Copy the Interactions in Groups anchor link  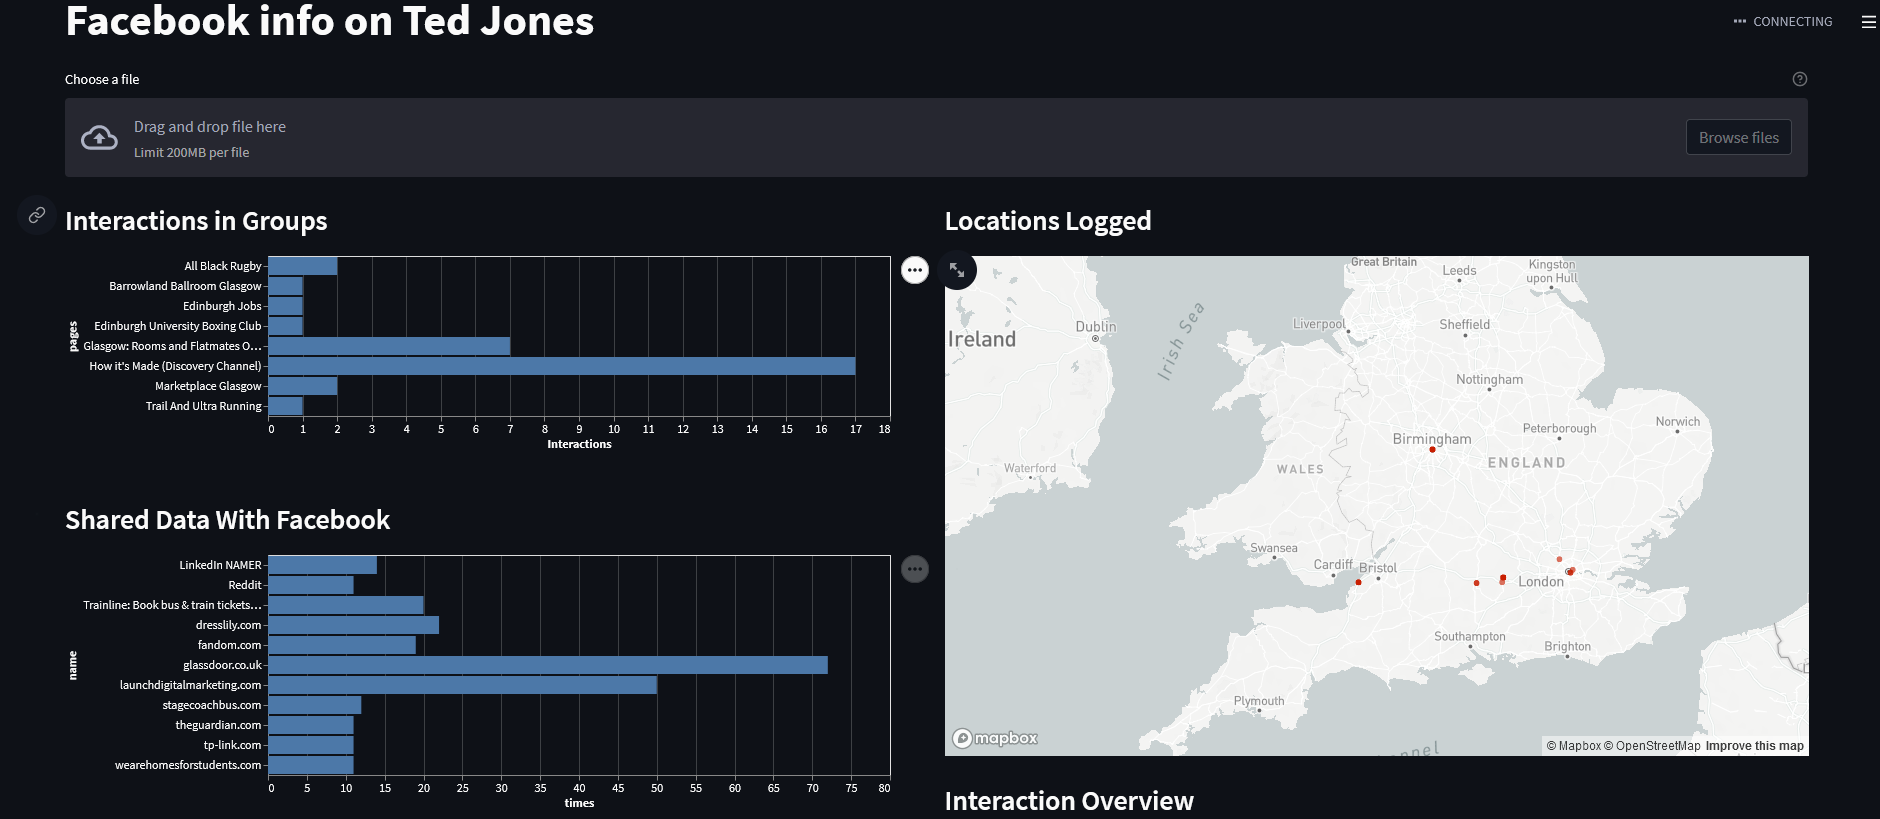click(37, 215)
